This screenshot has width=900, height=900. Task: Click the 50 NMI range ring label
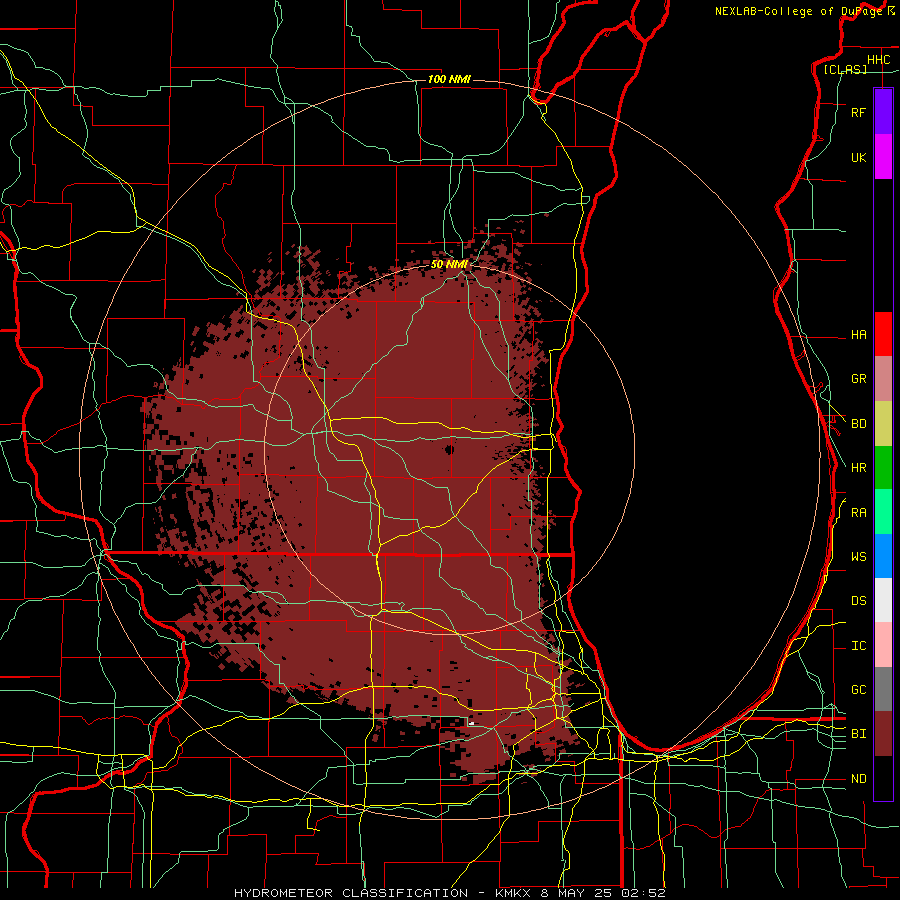click(449, 264)
